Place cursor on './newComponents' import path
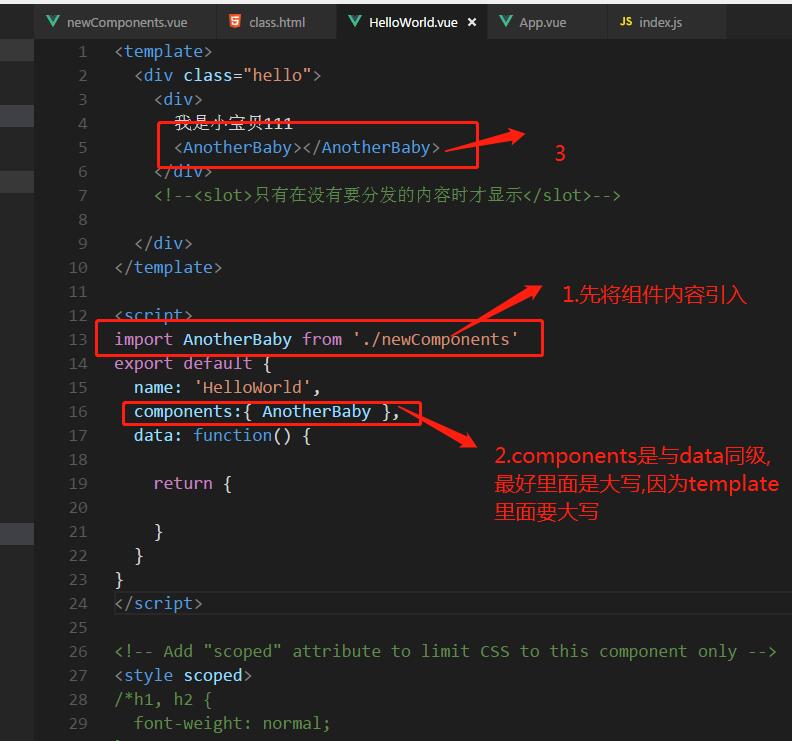Image resolution: width=792 pixels, height=741 pixels. pos(435,339)
